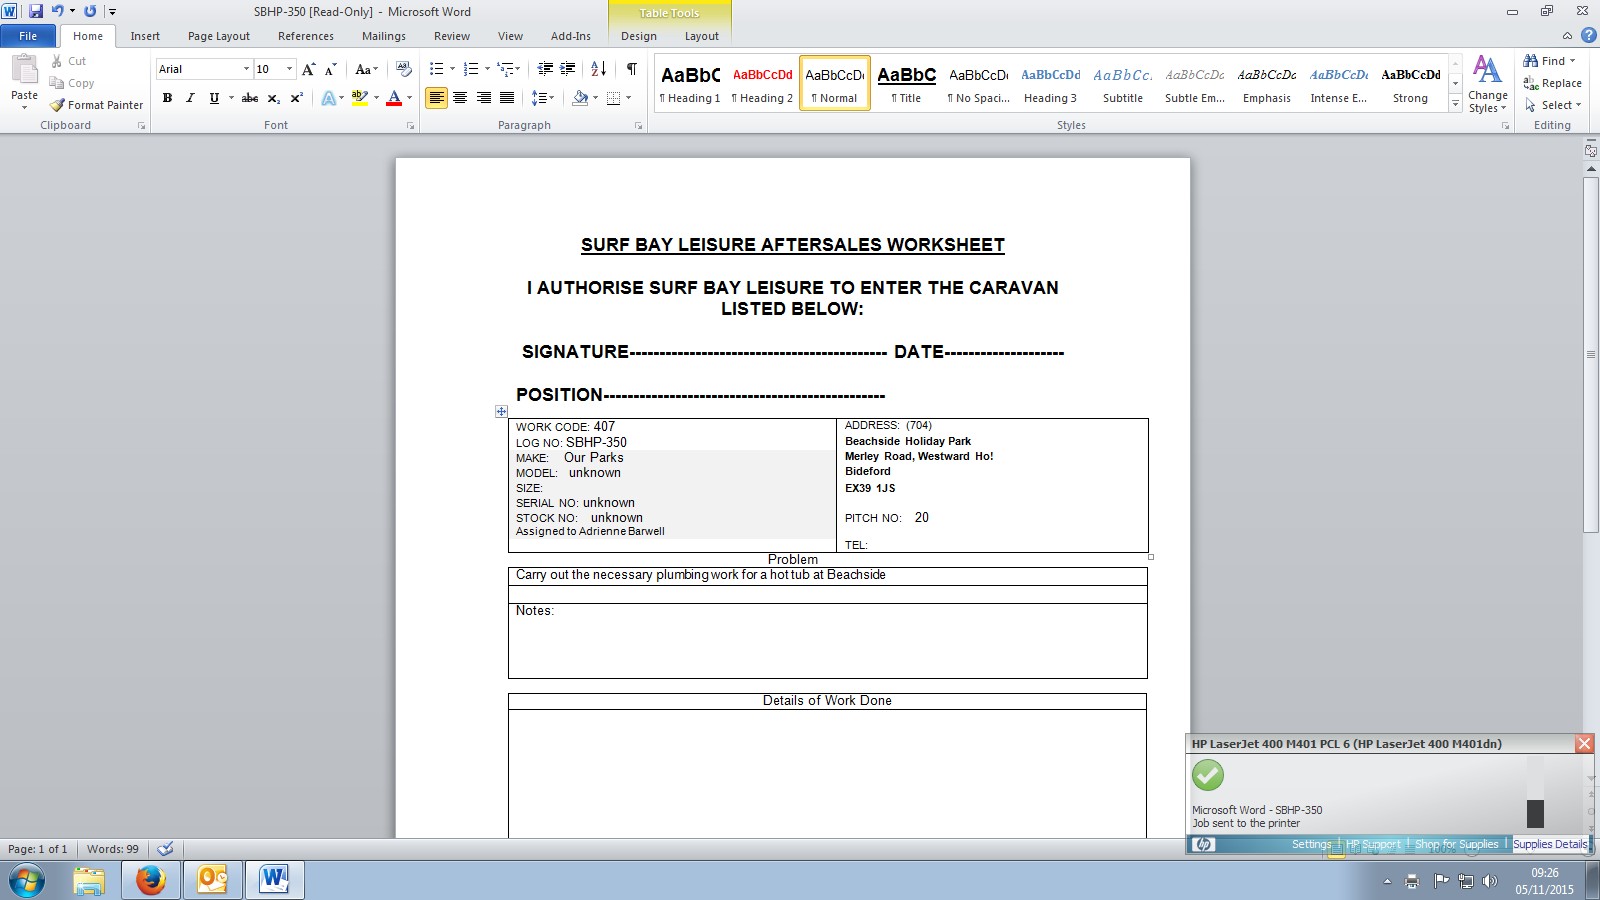Switch to the Page Layout tab
Viewport: 1600px width, 900px height.
[x=219, y=36]
